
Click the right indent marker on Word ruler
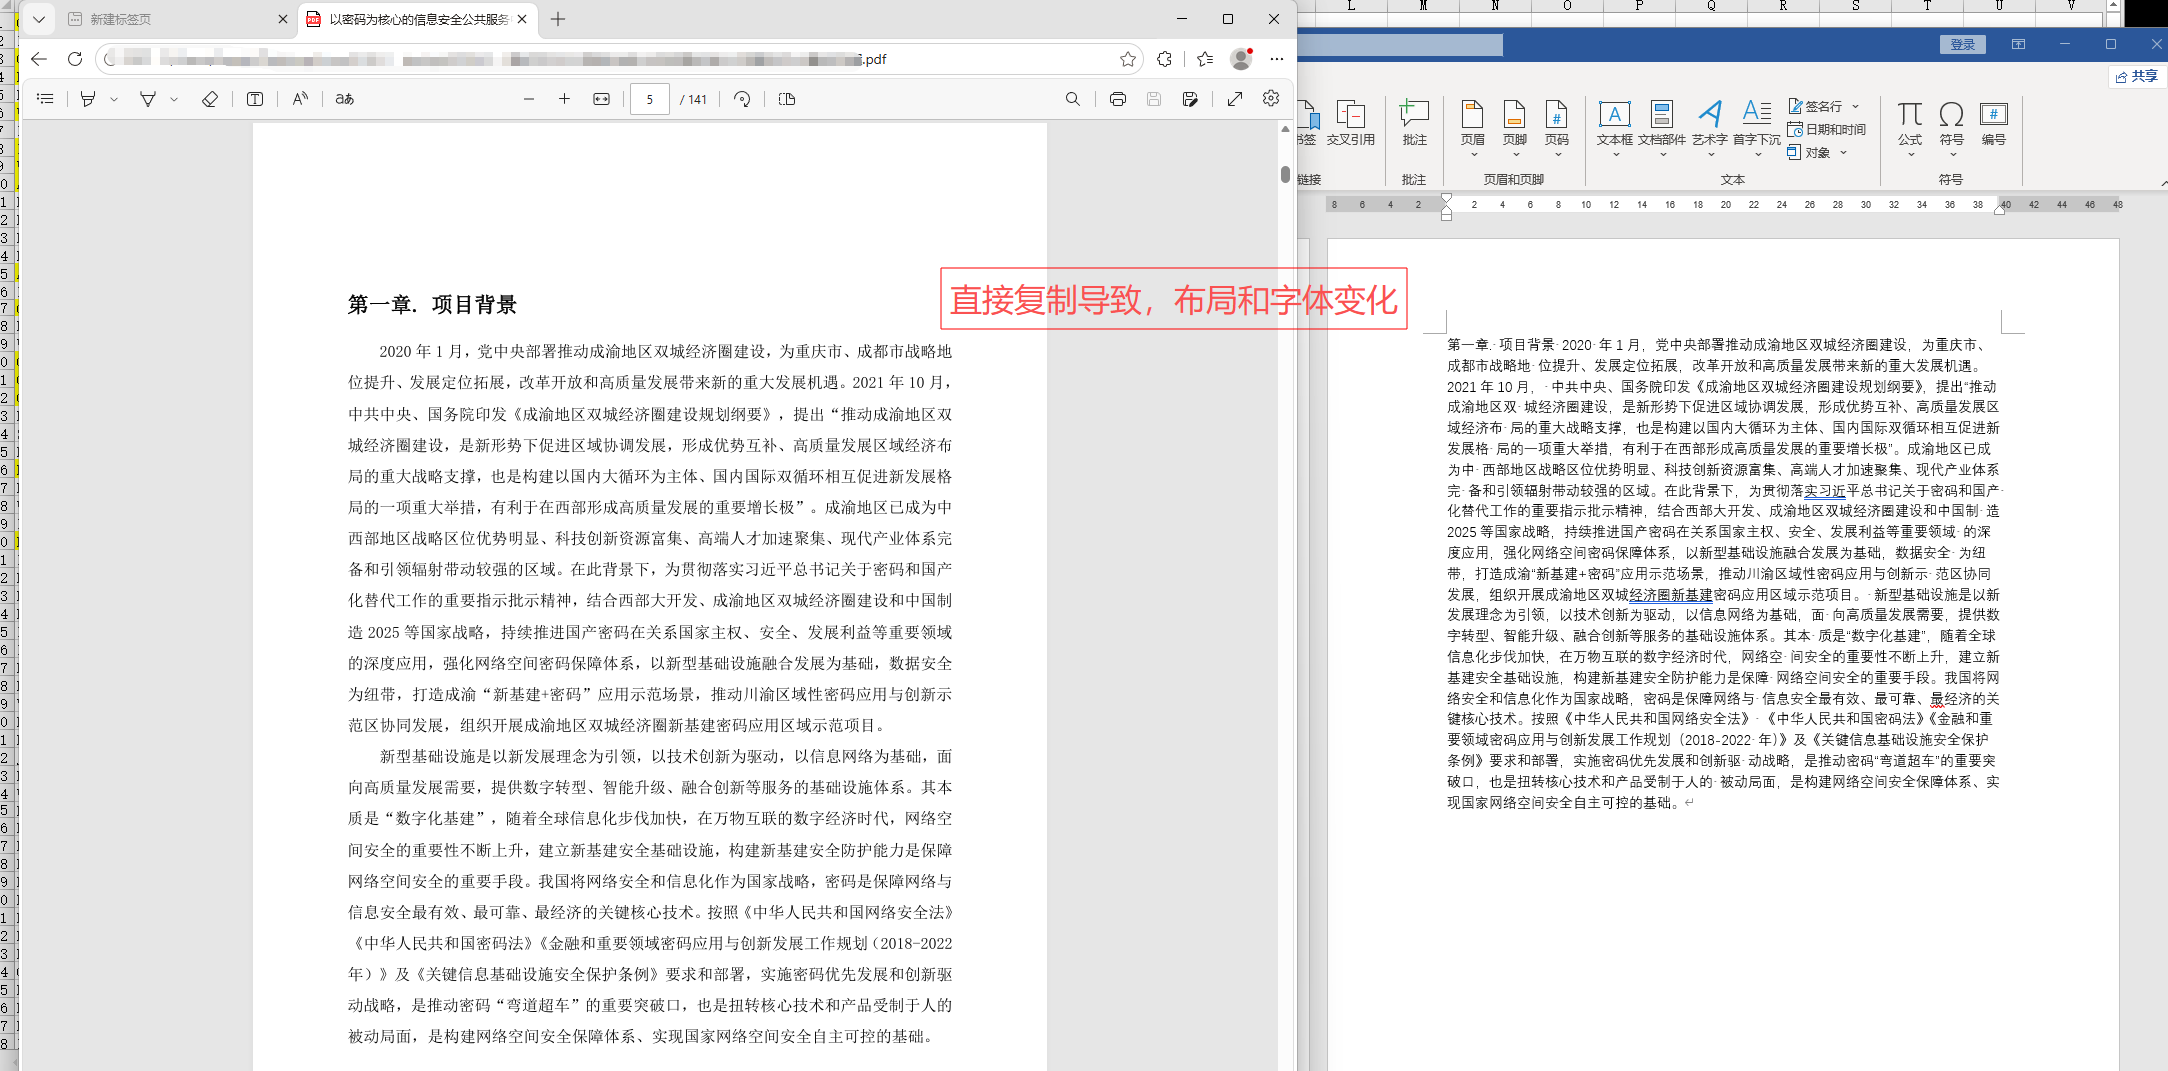coord(1999,209)
